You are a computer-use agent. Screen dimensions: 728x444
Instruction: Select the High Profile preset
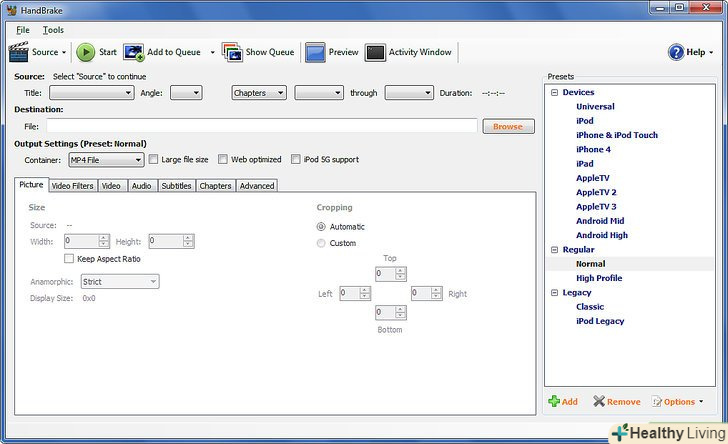[599, 278]
